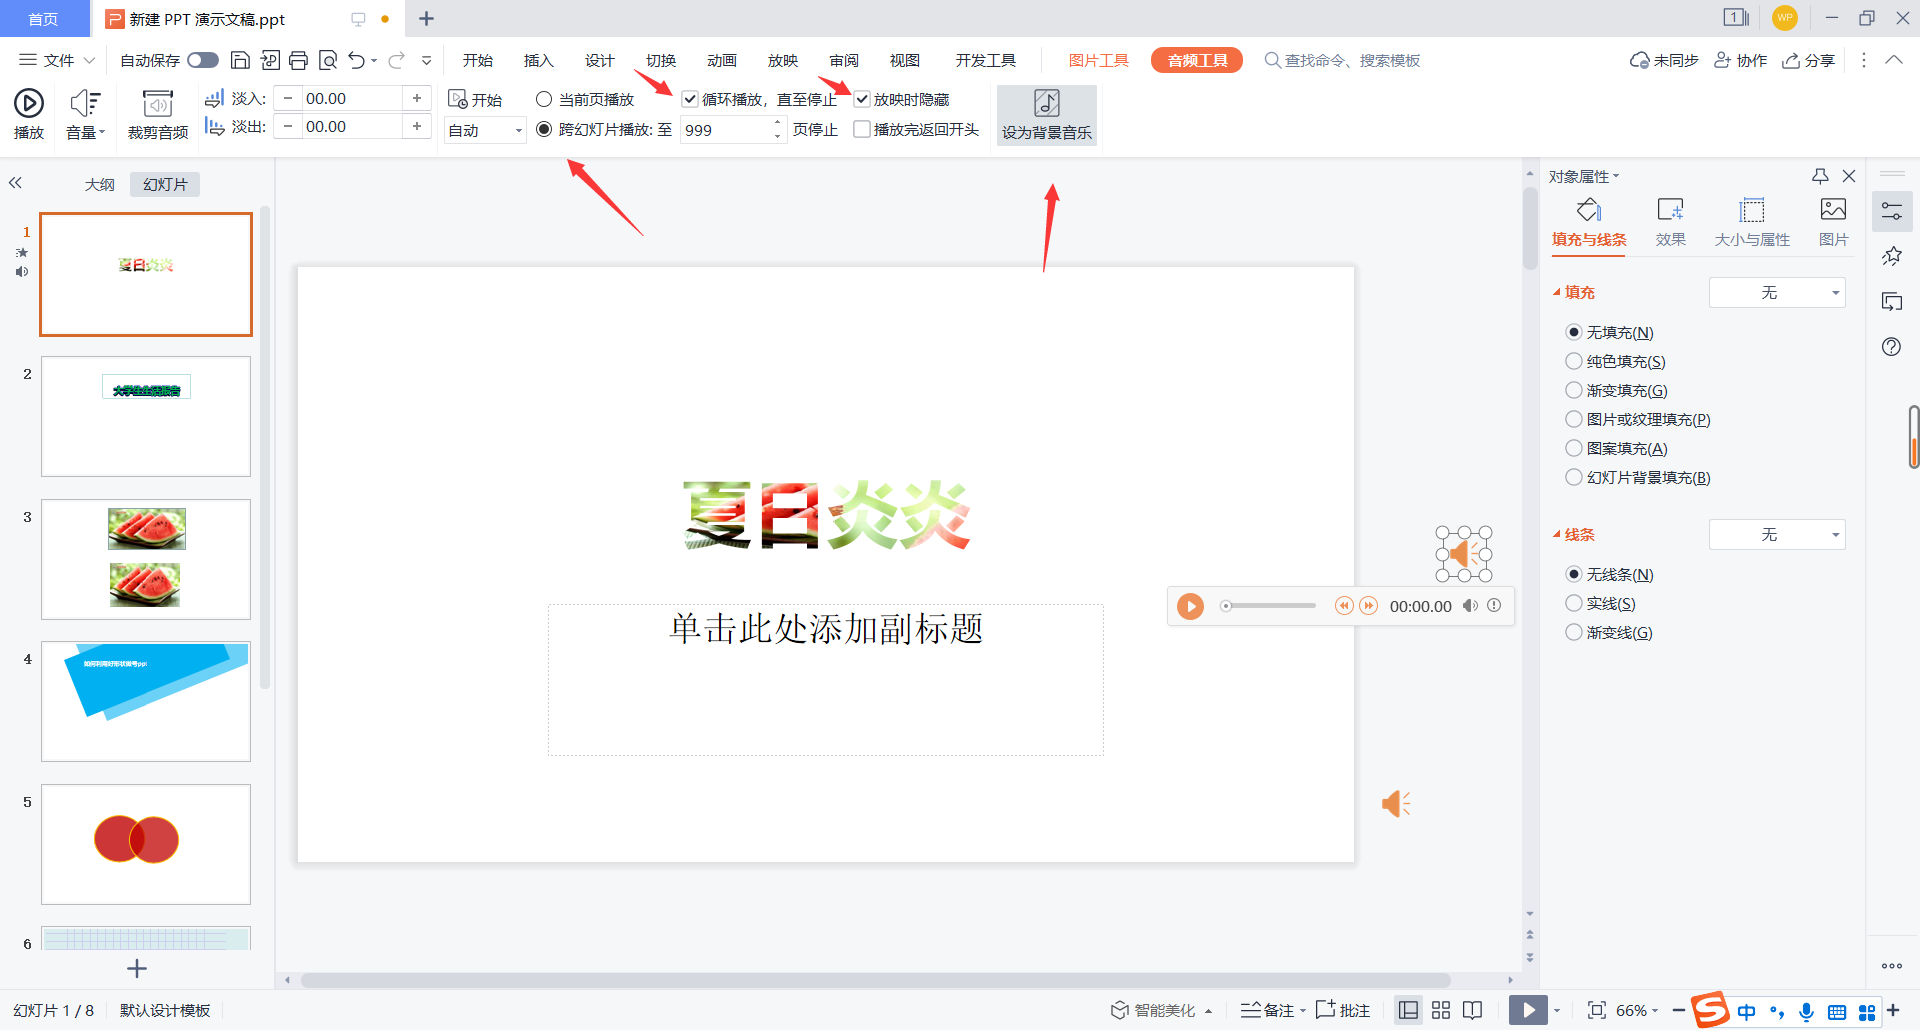Click the Smart Beautify (智能美化) button
The image size is (1920, 1030).
coord(1161,1010)
